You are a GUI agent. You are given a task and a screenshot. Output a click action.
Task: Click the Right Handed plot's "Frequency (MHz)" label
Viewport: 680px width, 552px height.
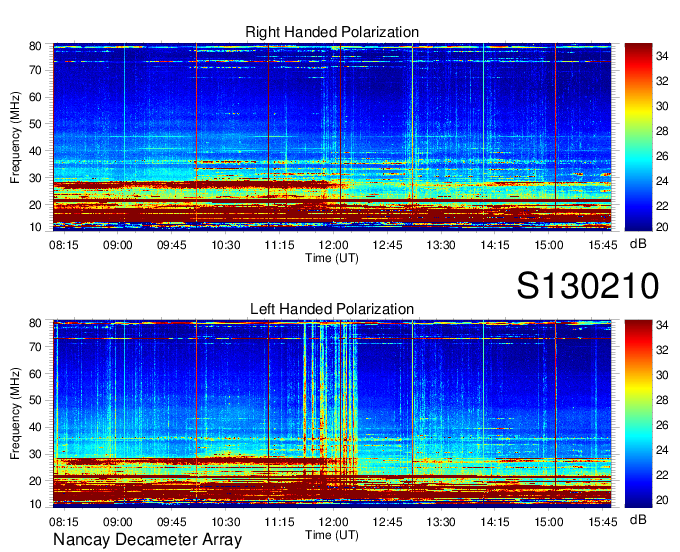[x=15, y=137]
